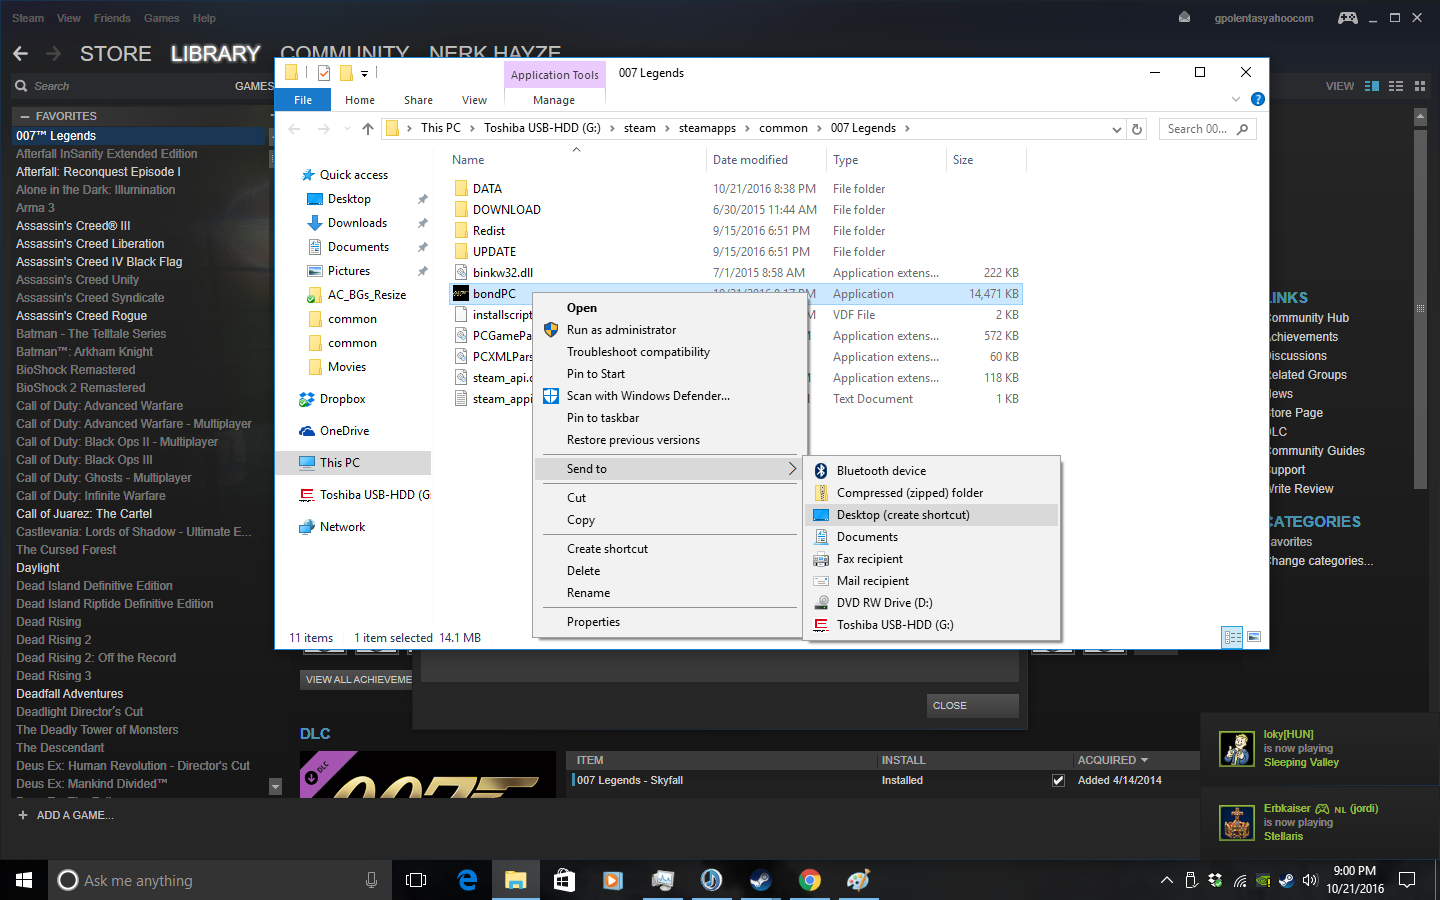Open the Manage ribbon tab
This screenshot has height=900, width=1440.
click(554, 100)
